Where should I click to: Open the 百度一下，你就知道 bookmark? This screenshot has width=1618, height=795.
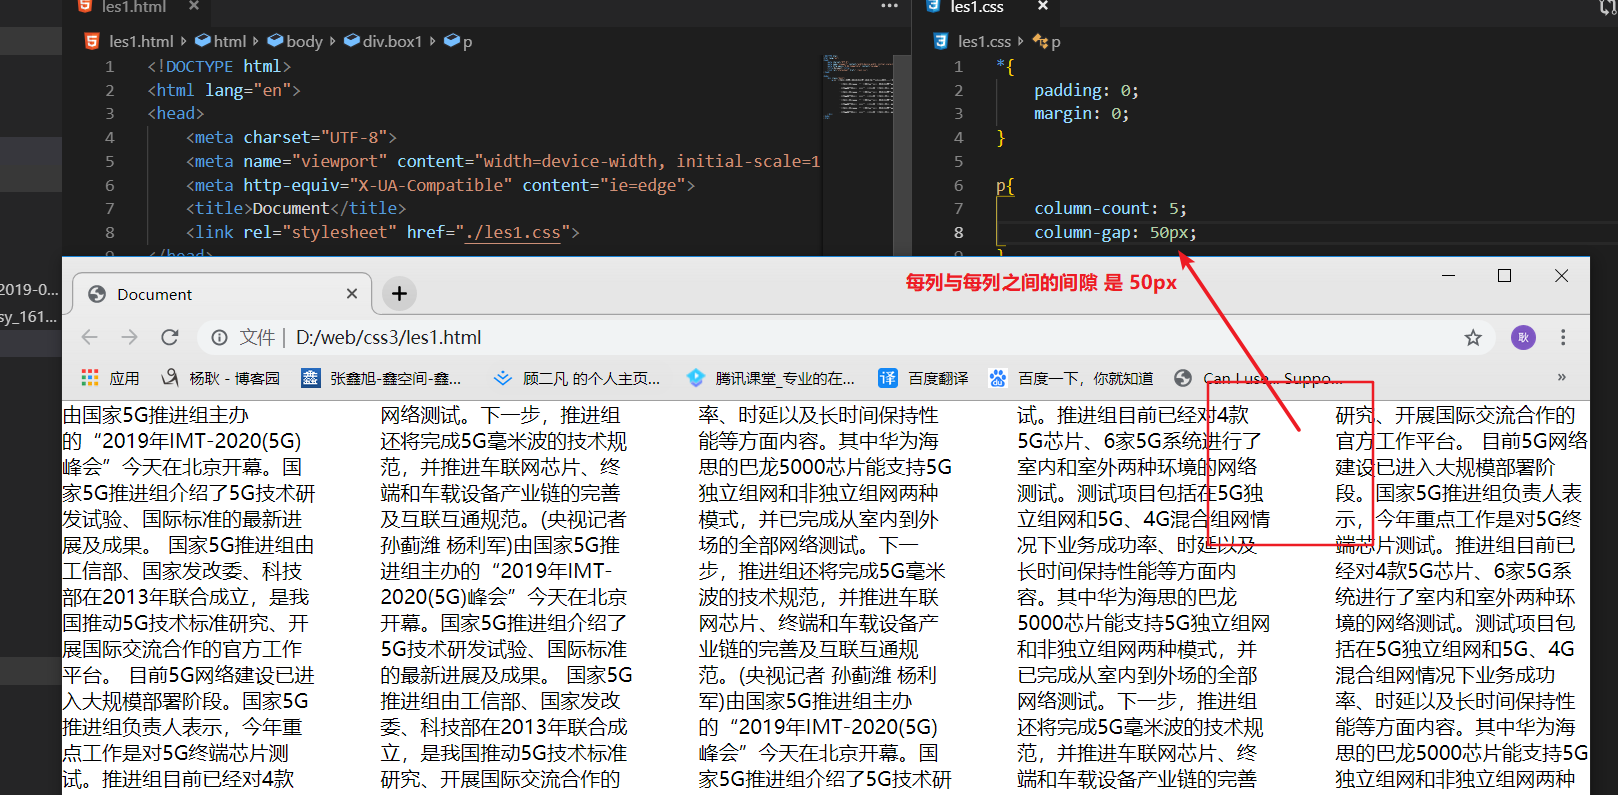click(1071, 378)
